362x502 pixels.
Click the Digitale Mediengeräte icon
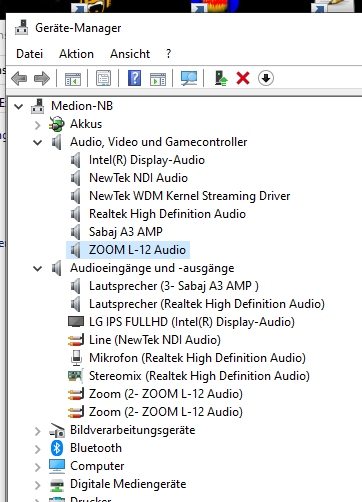tap(57, 485)
